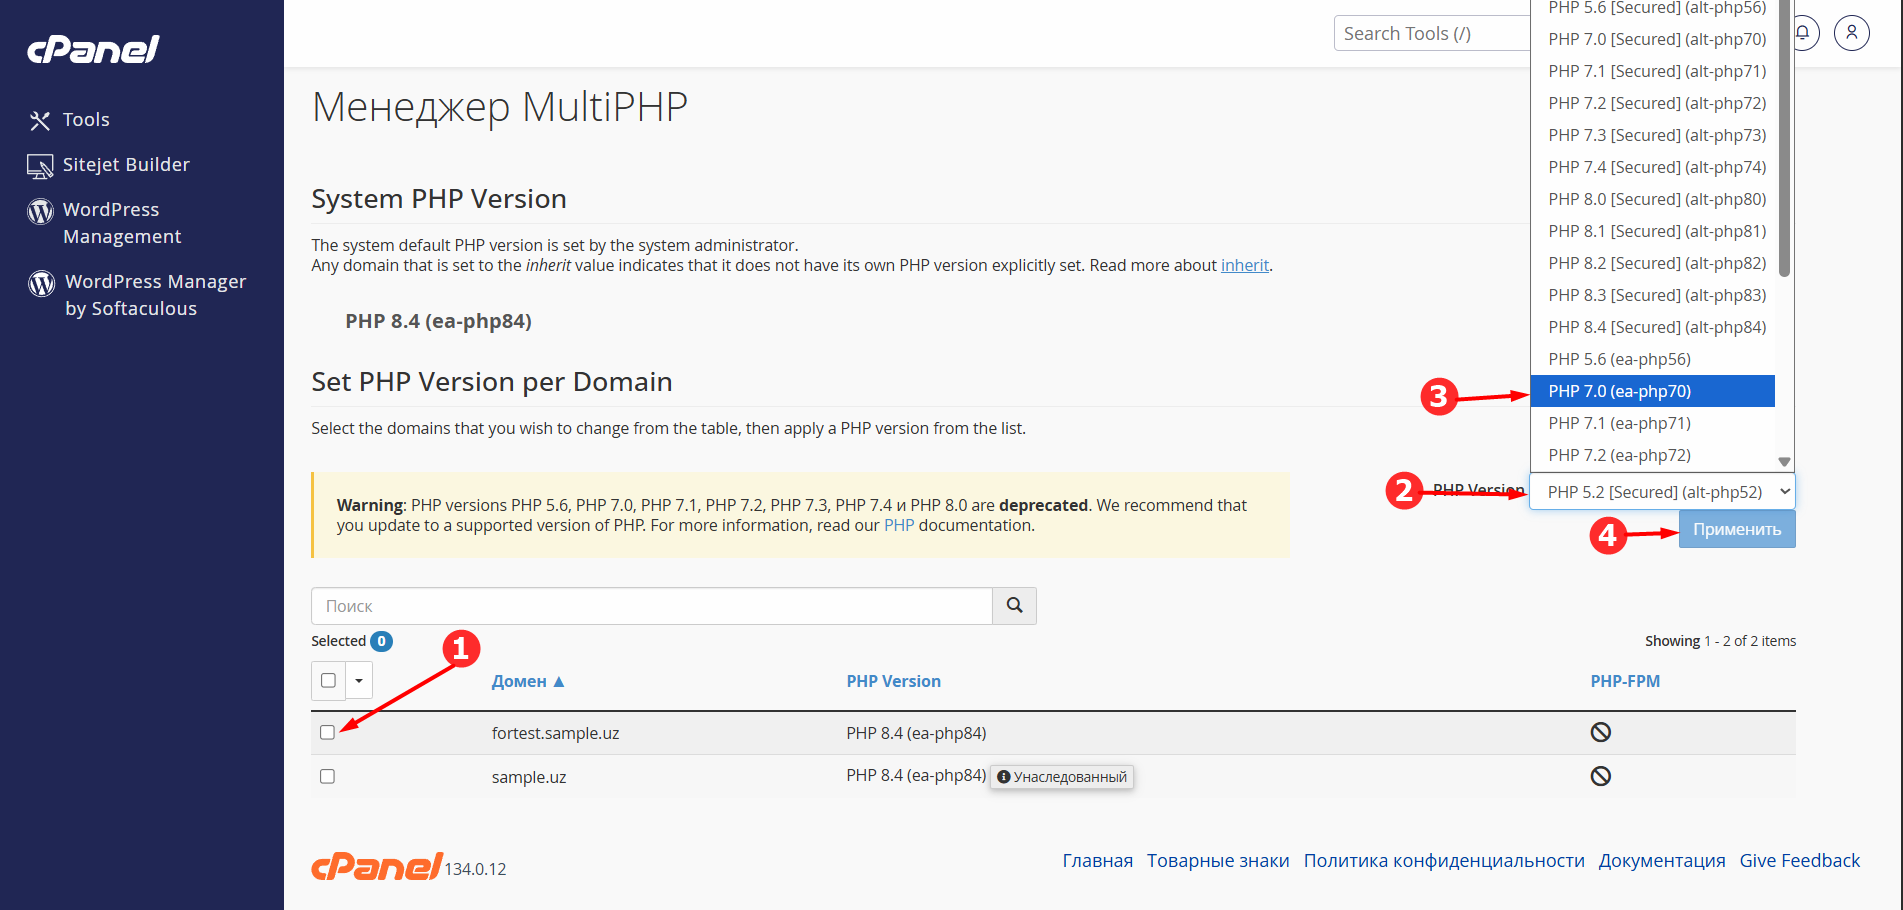Open WordPress Management in the sidebar

(122, 223)
